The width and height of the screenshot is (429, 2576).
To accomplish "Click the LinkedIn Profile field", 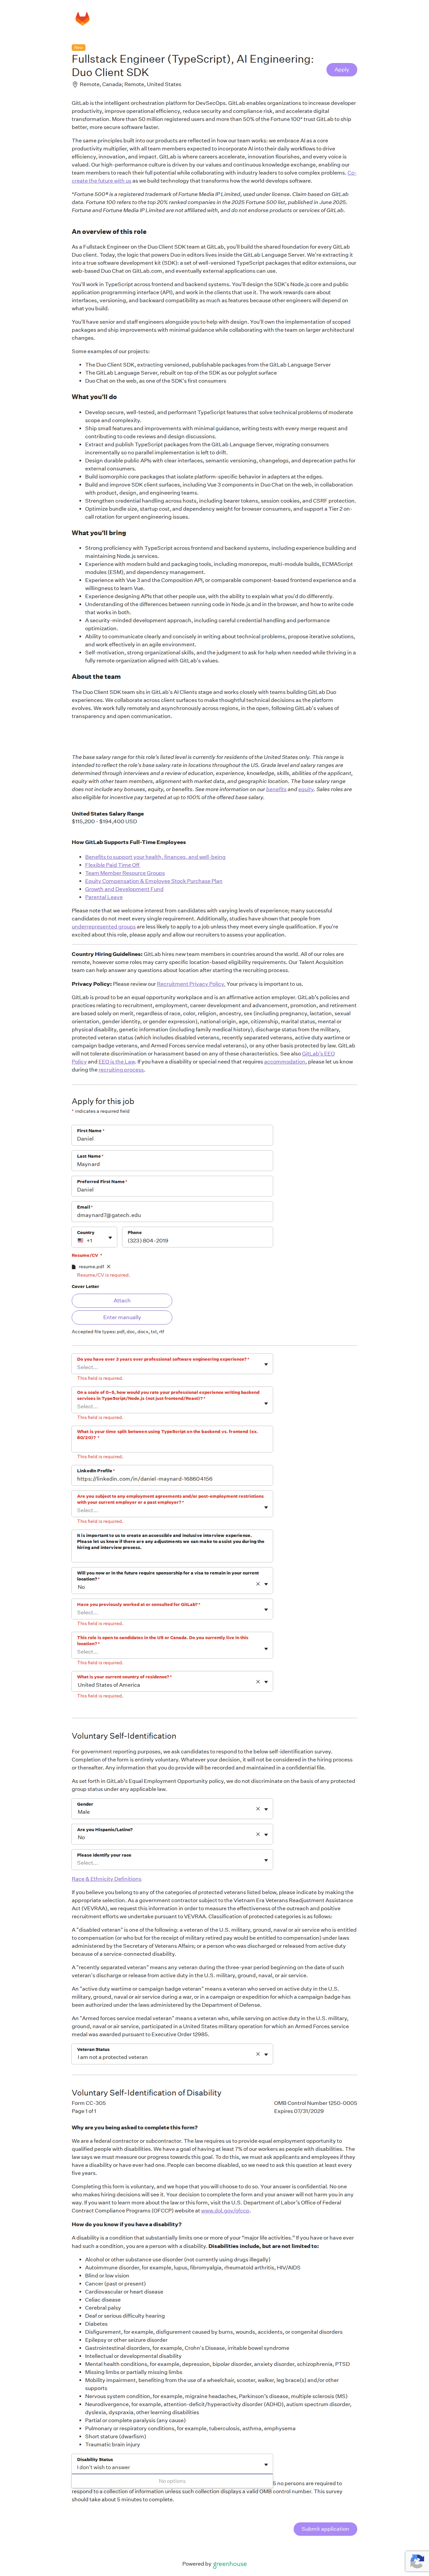I will 172,1475.
